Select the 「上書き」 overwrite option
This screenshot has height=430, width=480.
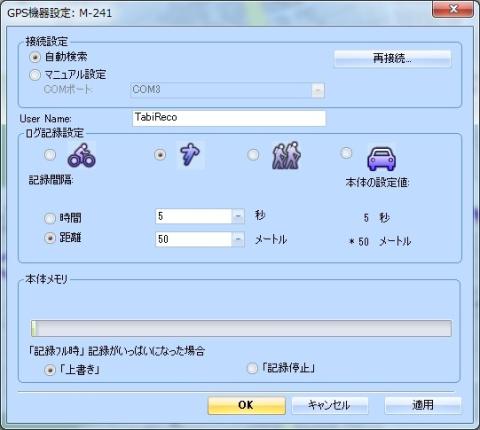pos(50,370)
